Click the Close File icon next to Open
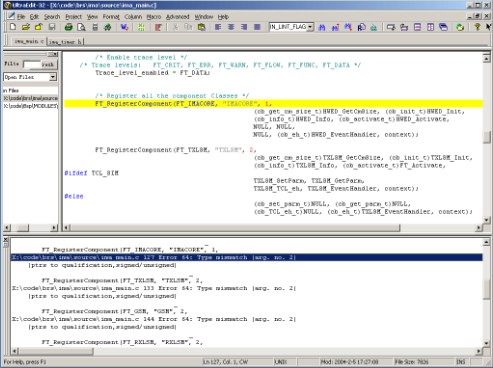493x368 pixels. [38, 27]
